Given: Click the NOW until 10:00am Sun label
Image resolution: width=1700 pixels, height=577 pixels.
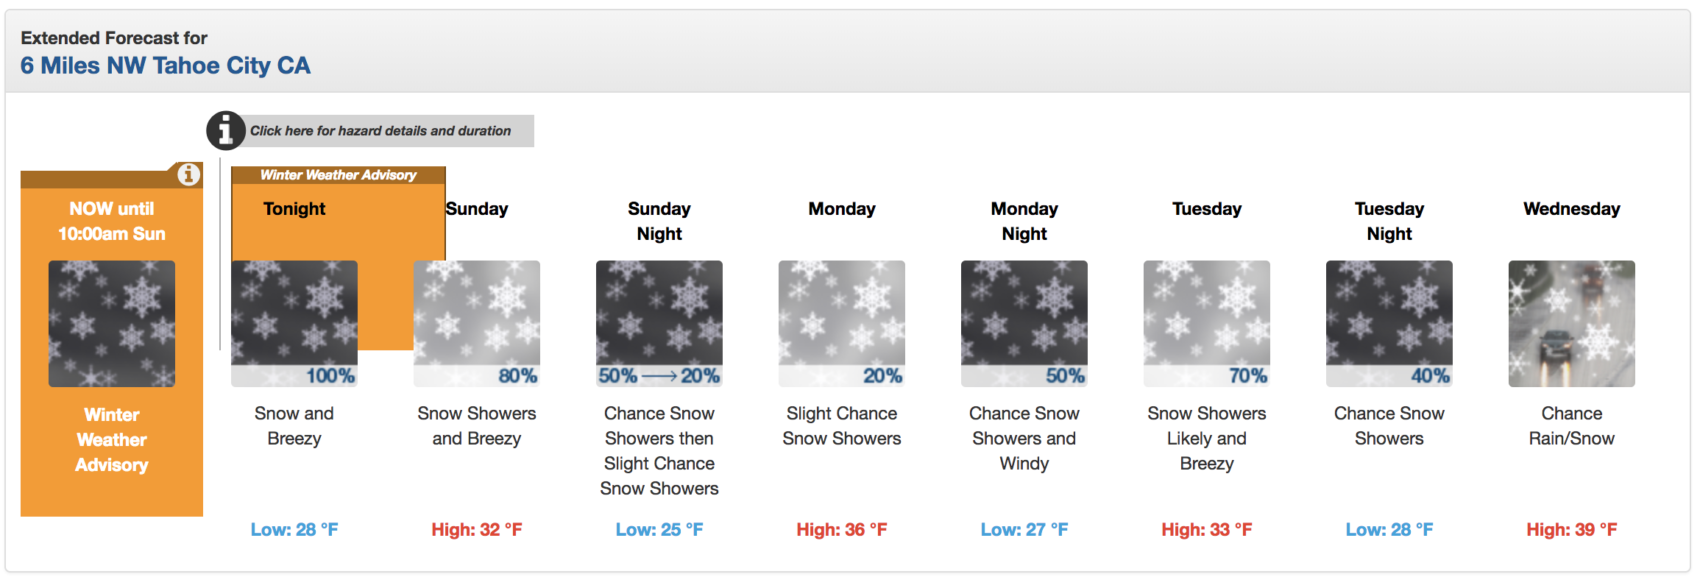Looking at the screenshot, I should pos(112,221).
